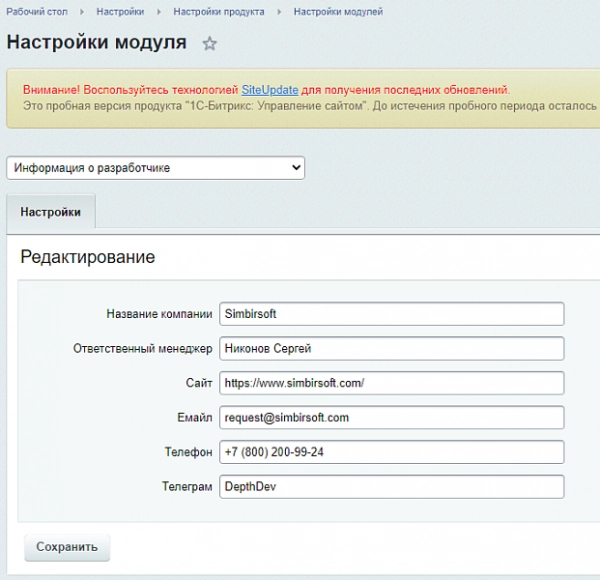This screenshot has height=580, width=600.
Task: Click the 'Сохранить' button
Action: pos(67,547)
